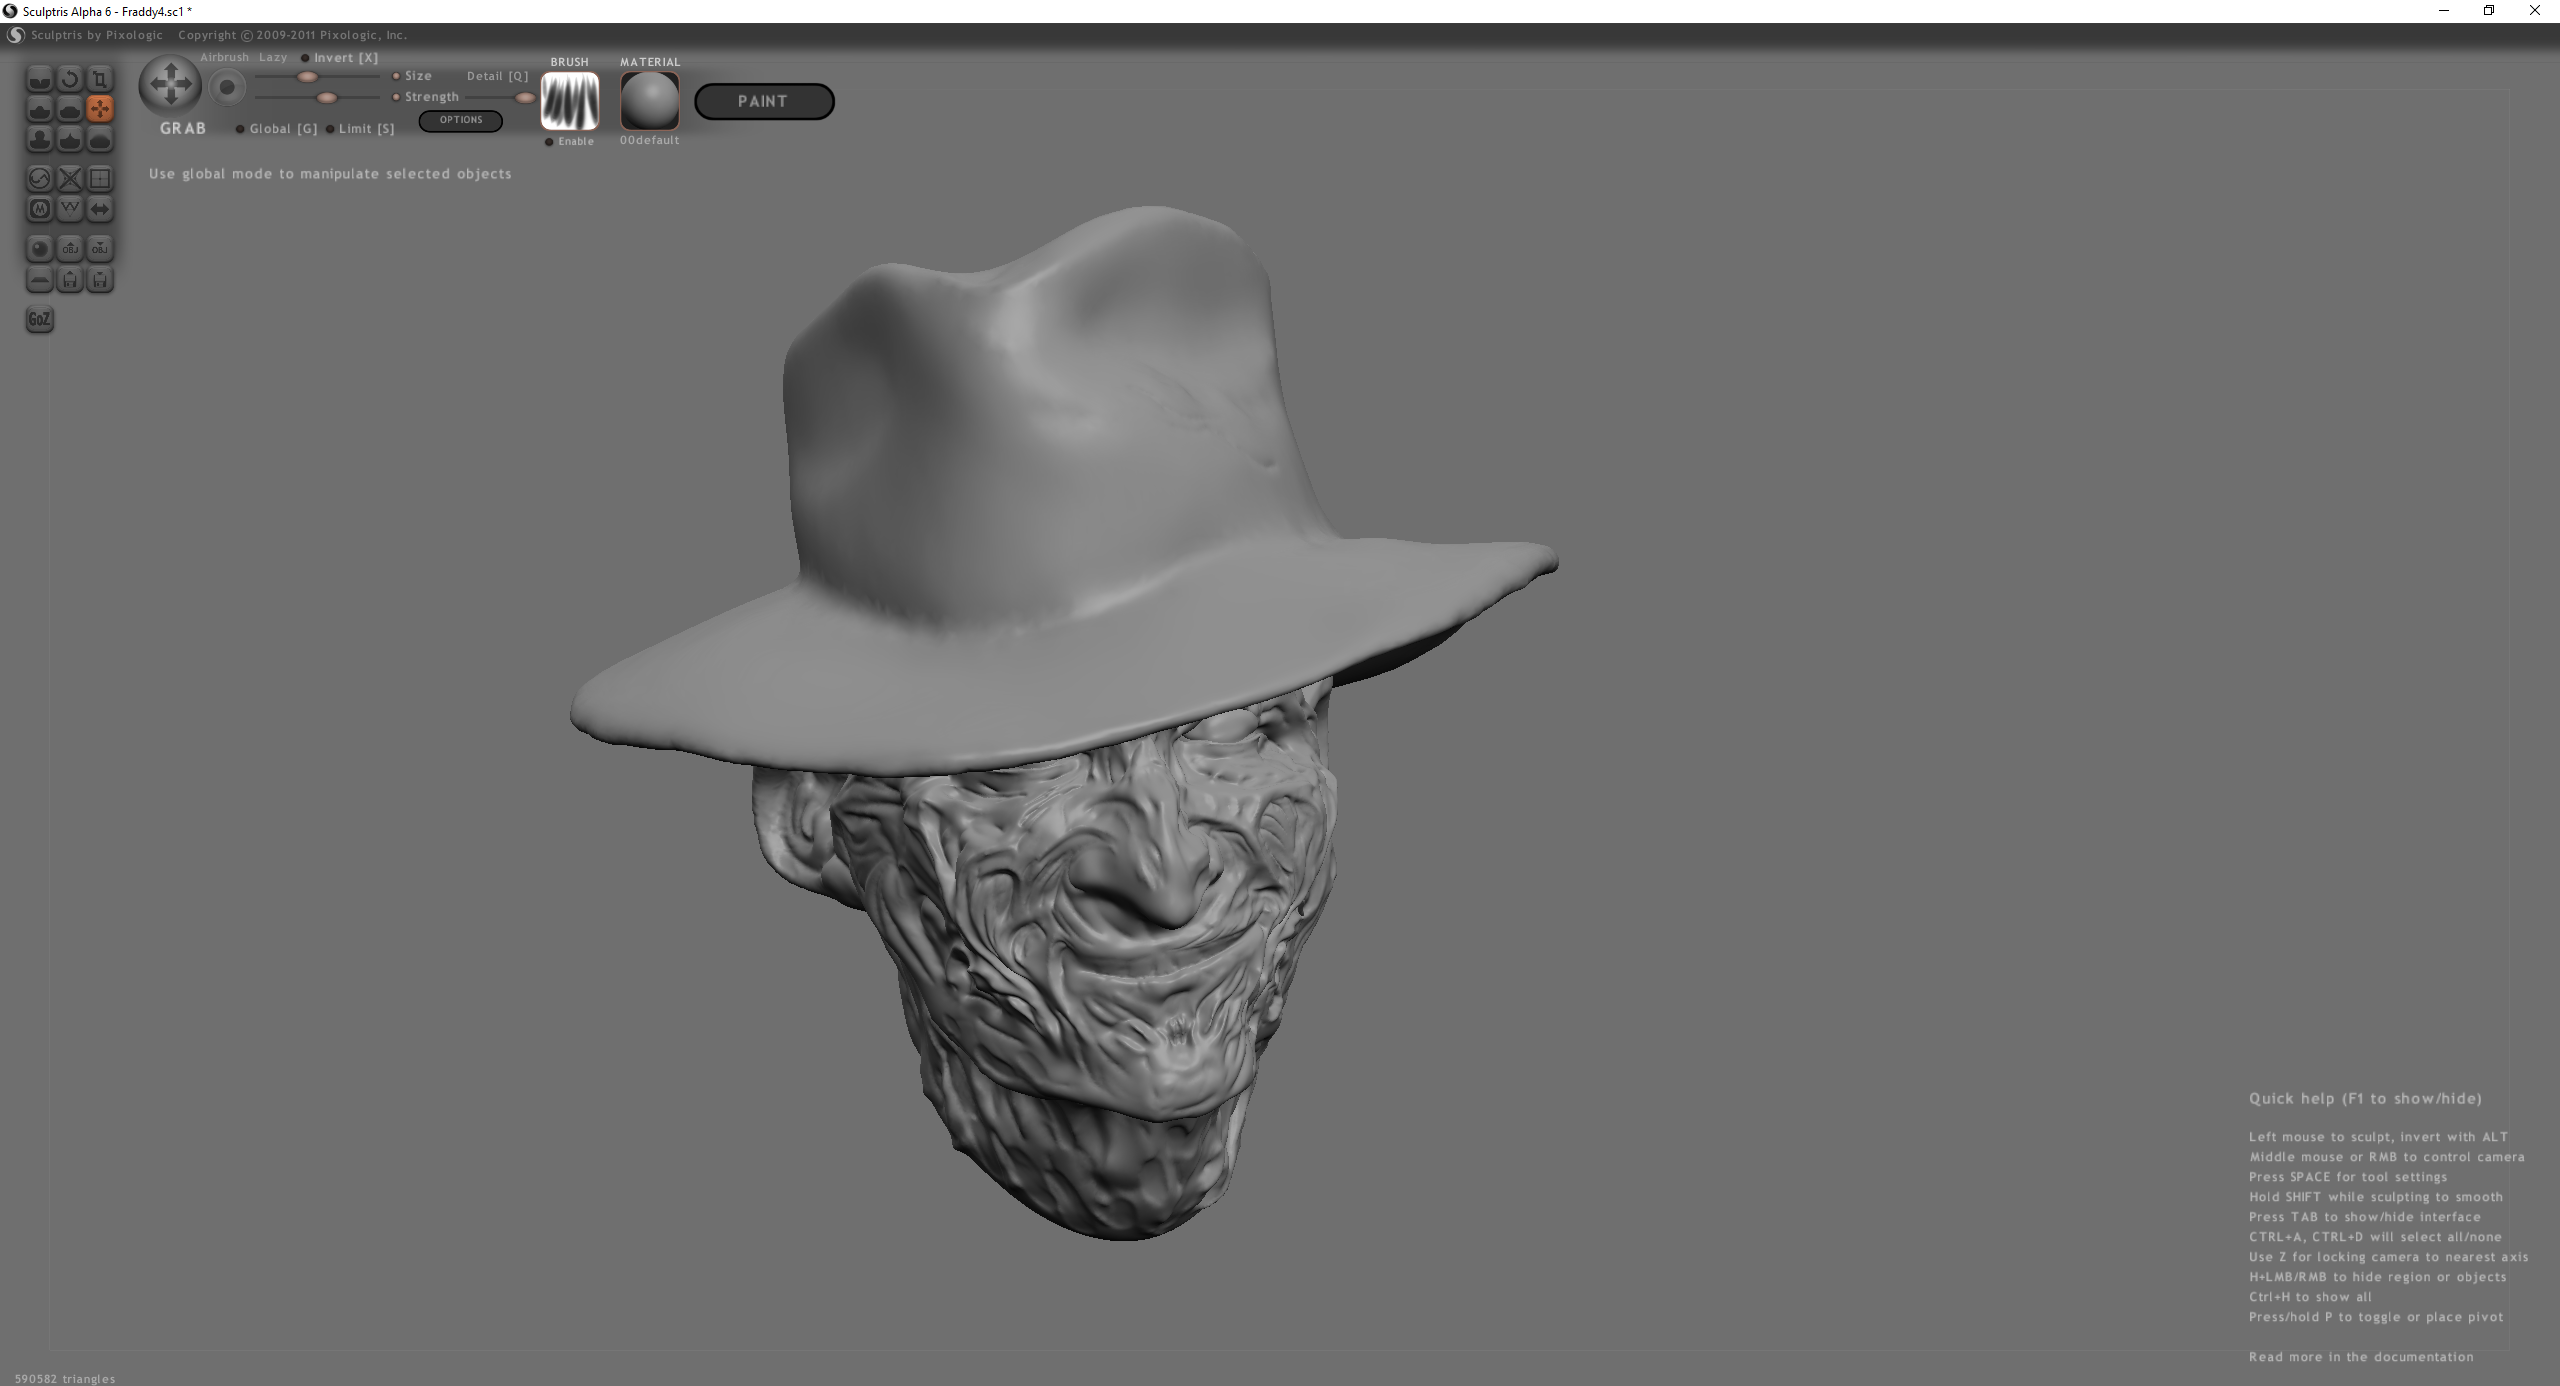This screenshot has height=1386, width=2560.
Task: Toggle the Lazy option
Action: click(273, 58)
